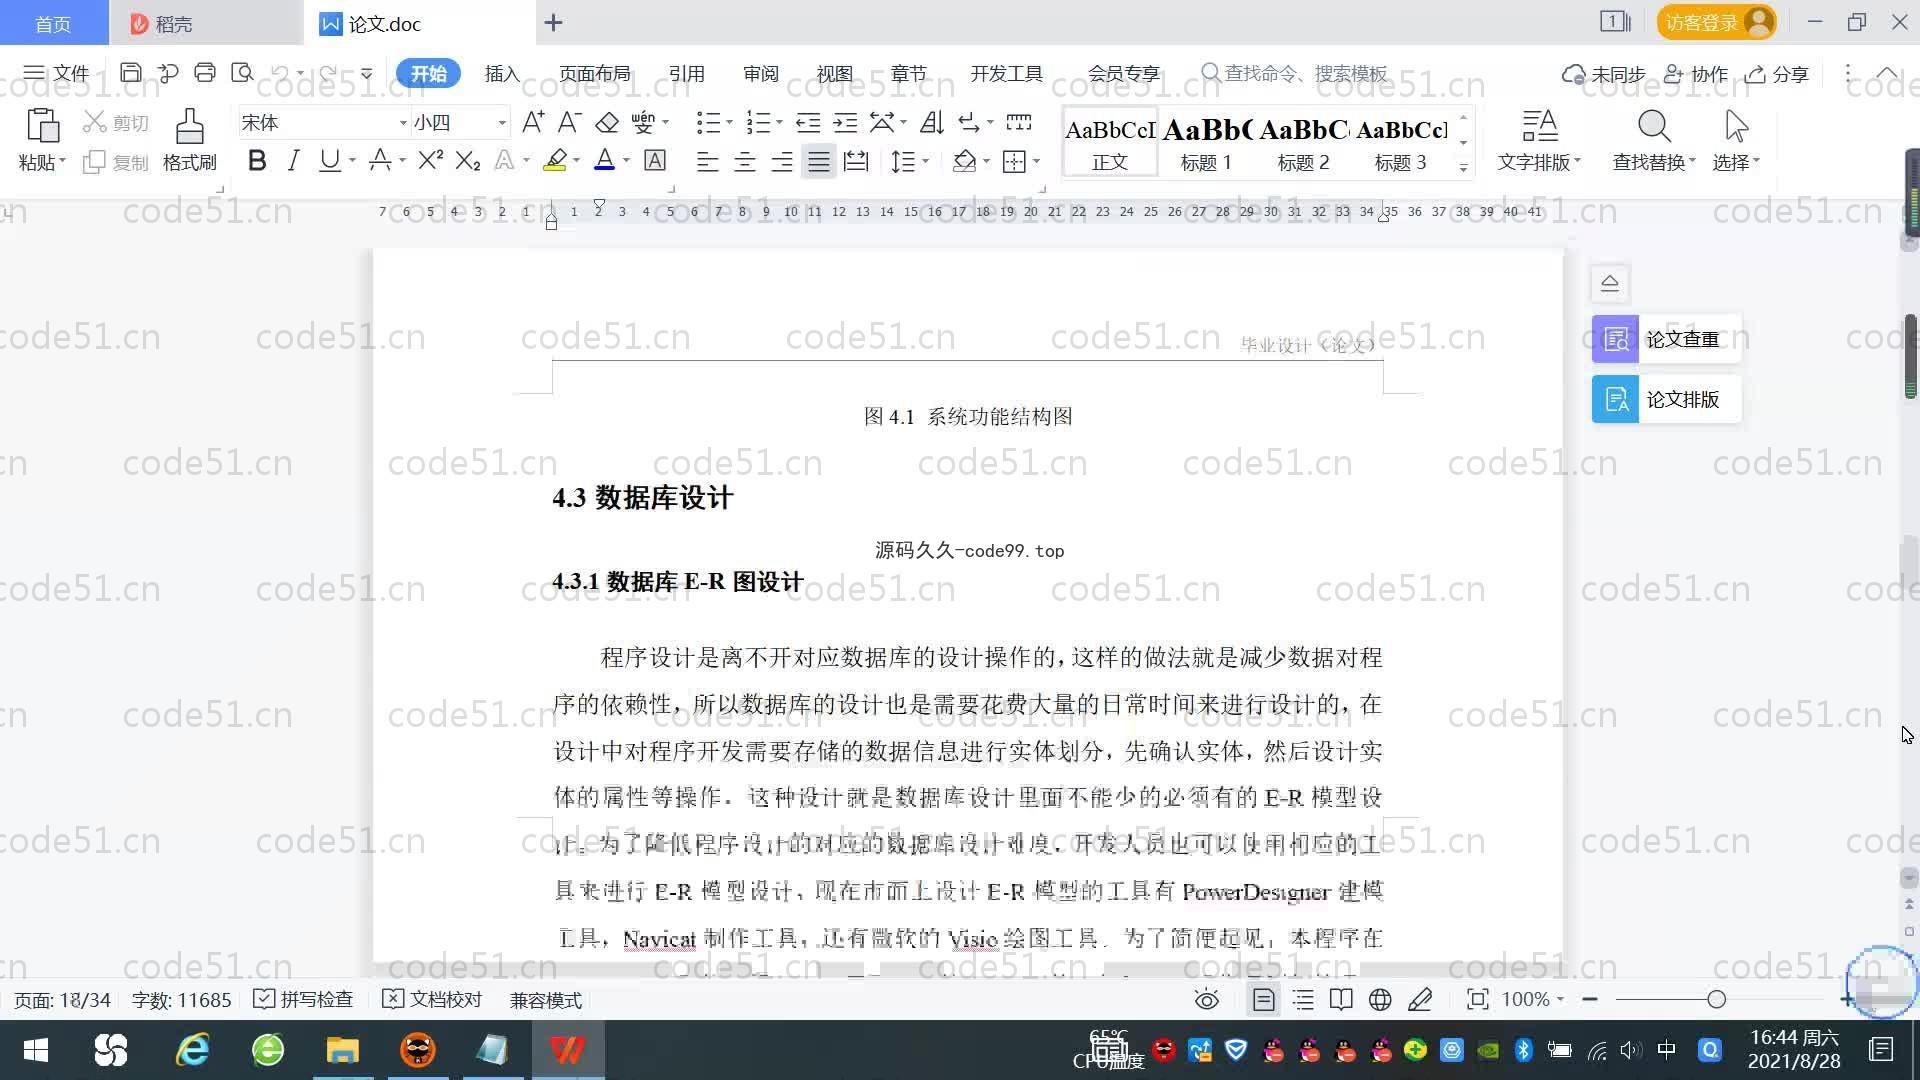Image resolution: width=1920 pixels, height=1080 pixels.
Task: Click the 协作 collaborate button
Action: tap(1696, 74)
